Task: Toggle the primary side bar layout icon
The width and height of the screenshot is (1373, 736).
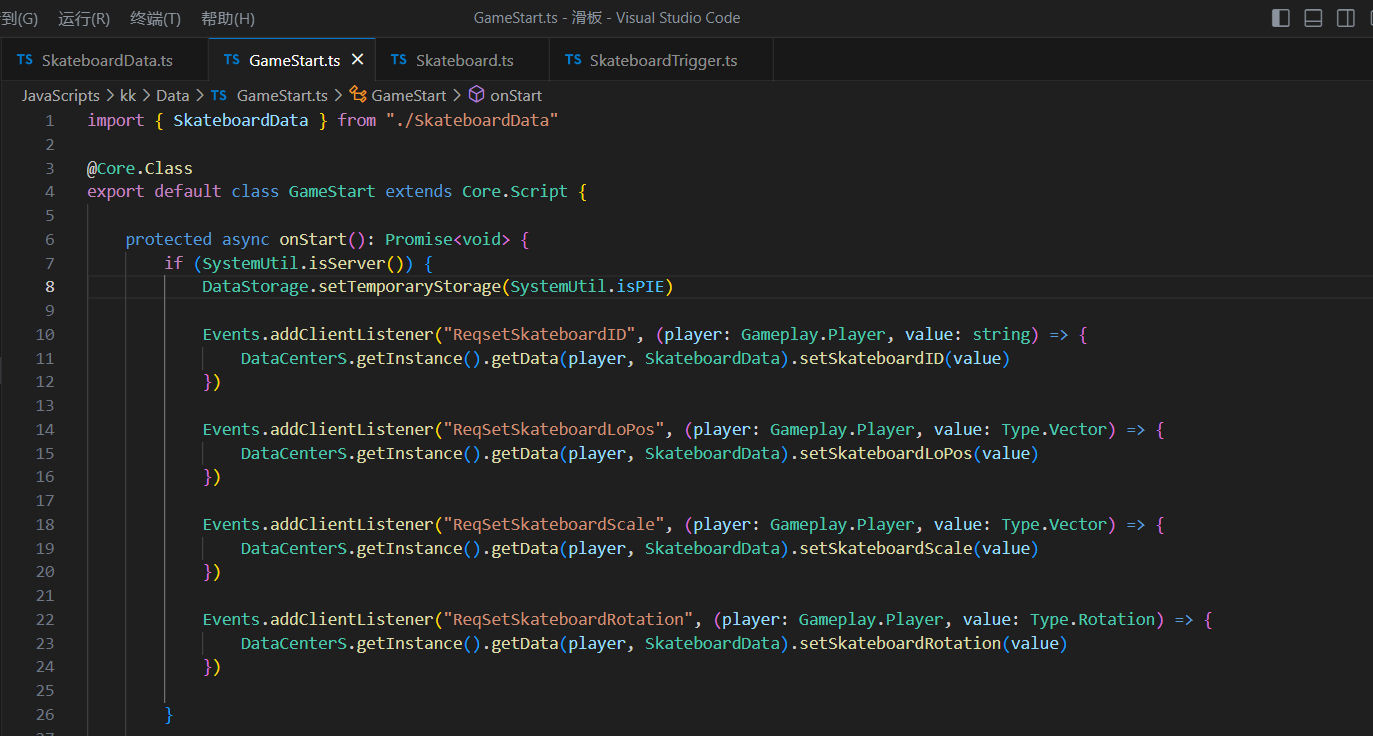Action: [x=1281, y=18]
